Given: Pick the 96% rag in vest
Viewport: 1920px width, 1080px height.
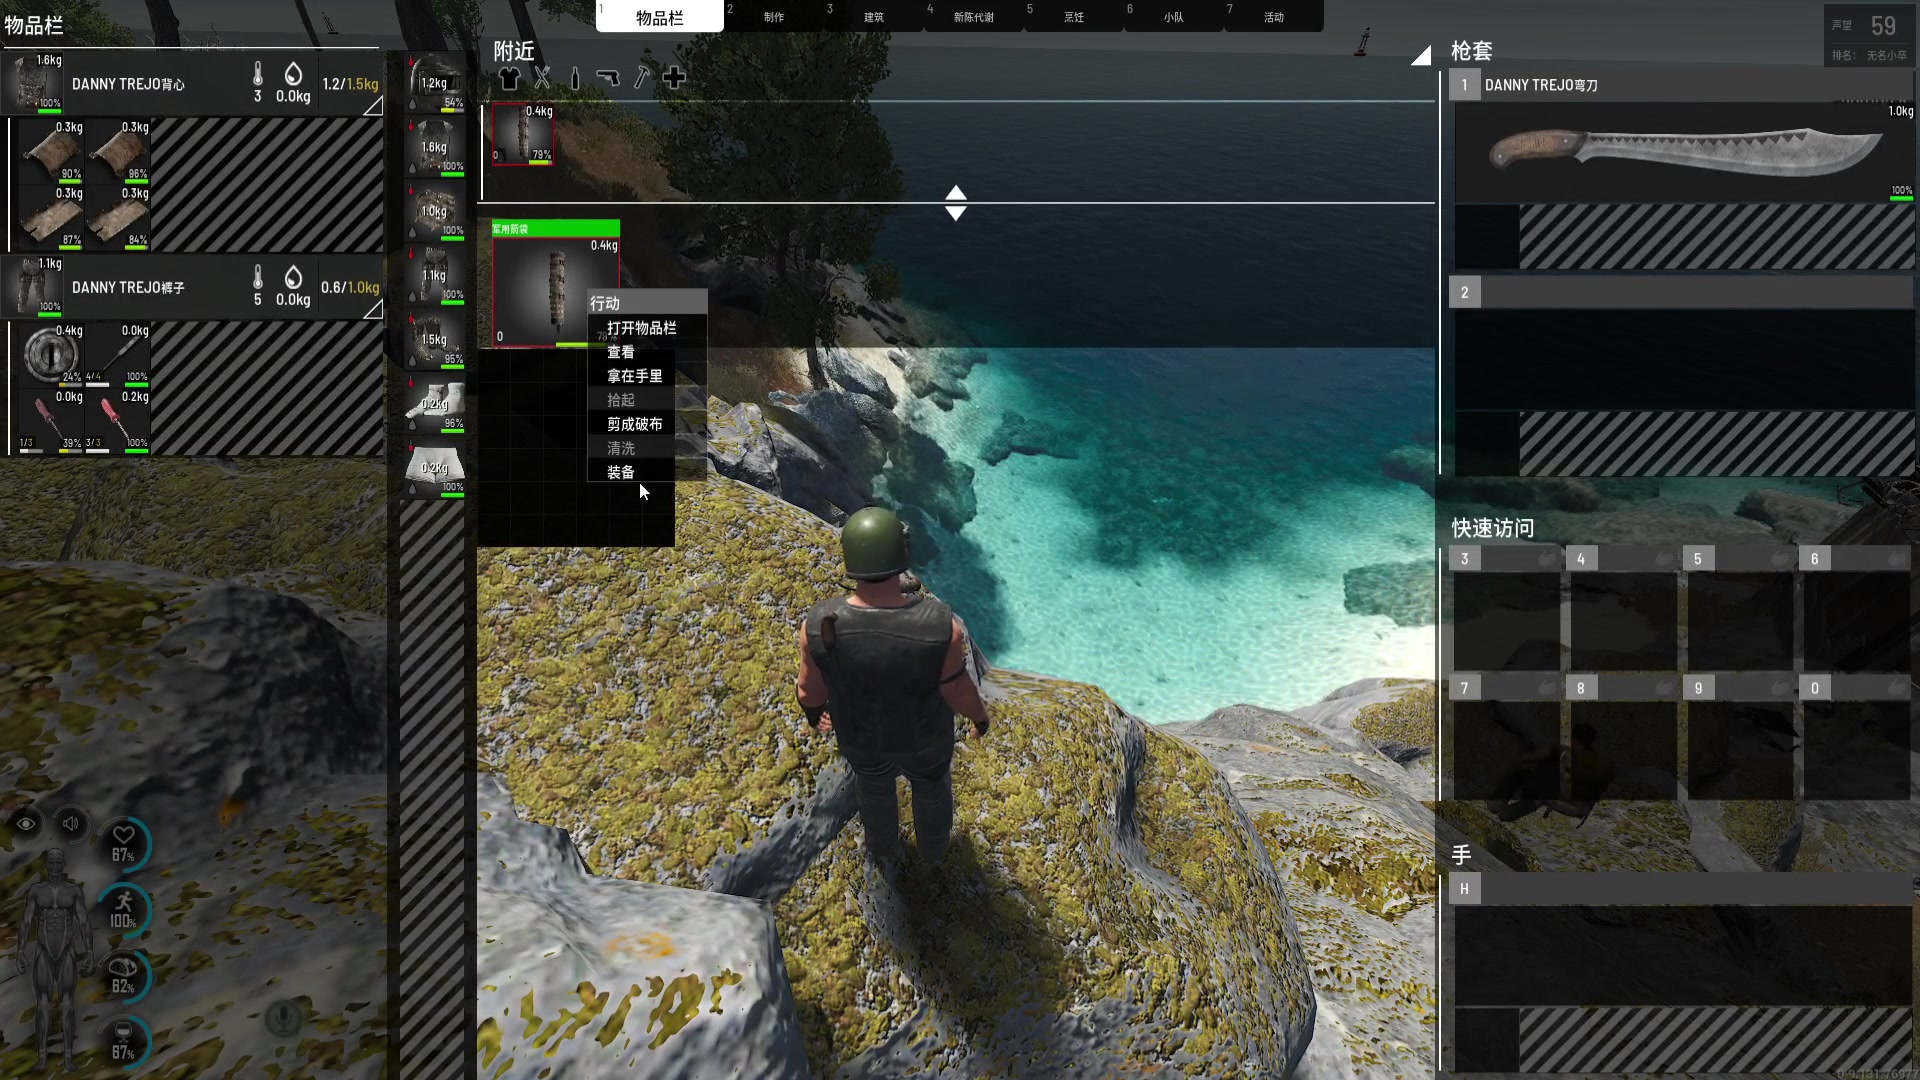Looking at the screenshot, I should [x=118, y=151].
